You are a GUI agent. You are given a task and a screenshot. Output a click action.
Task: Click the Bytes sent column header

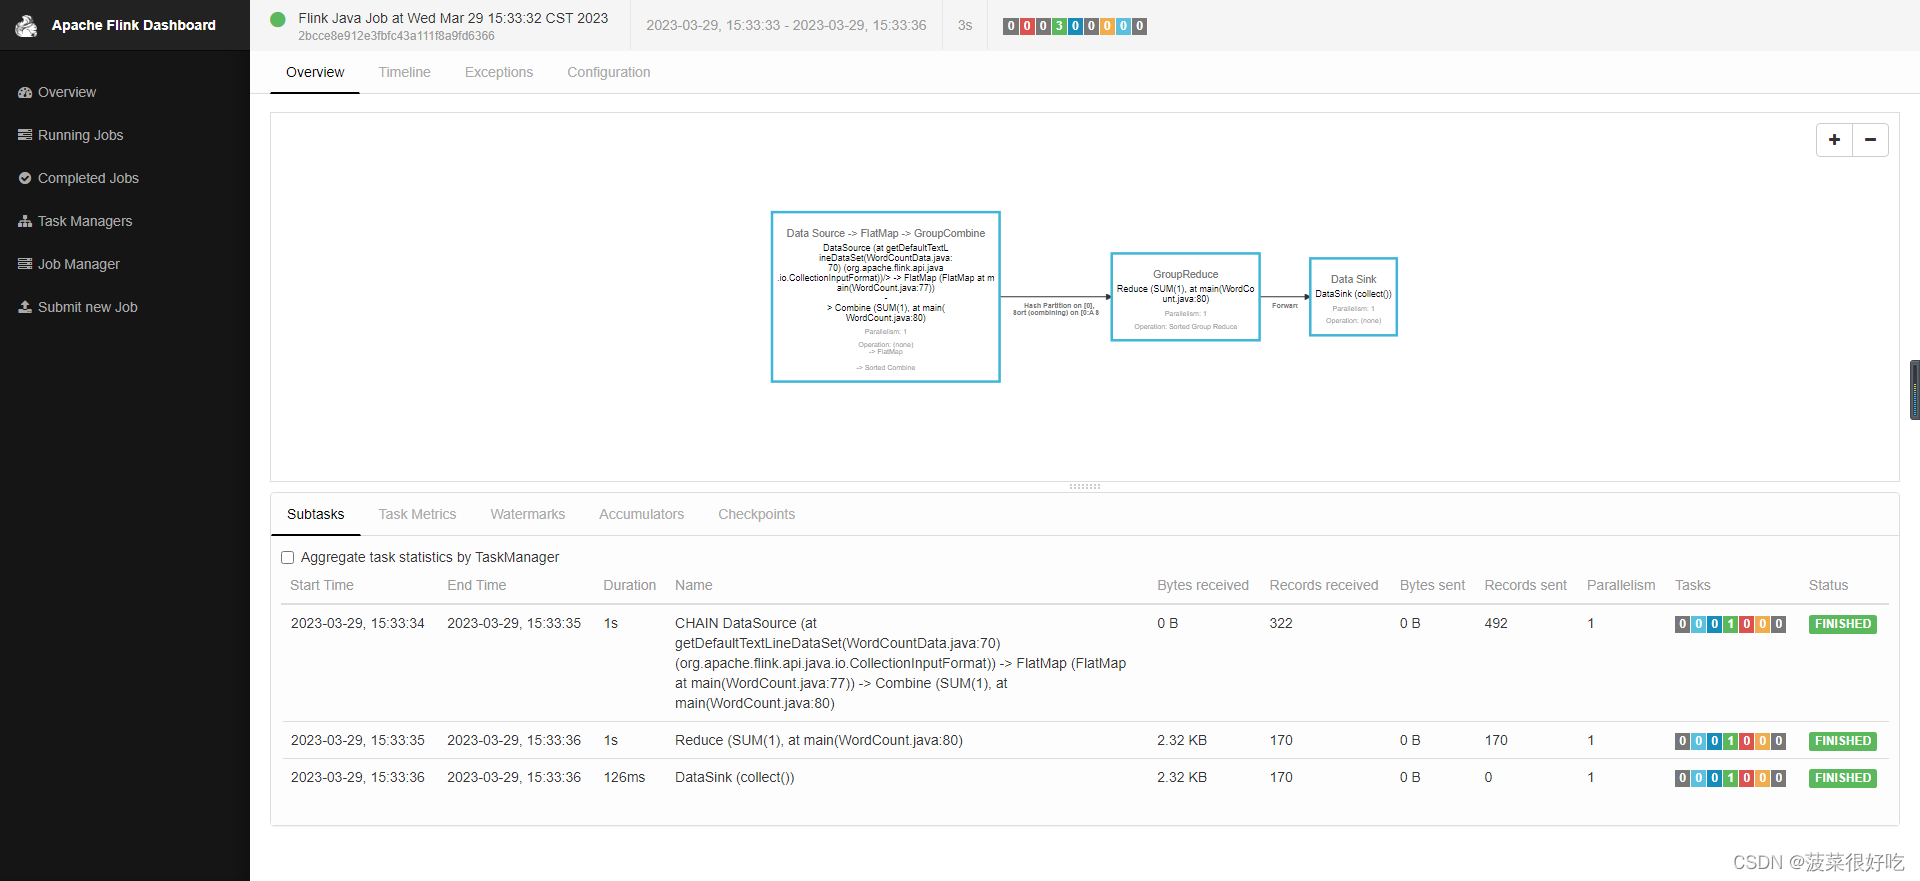[x=1432, y=586]
